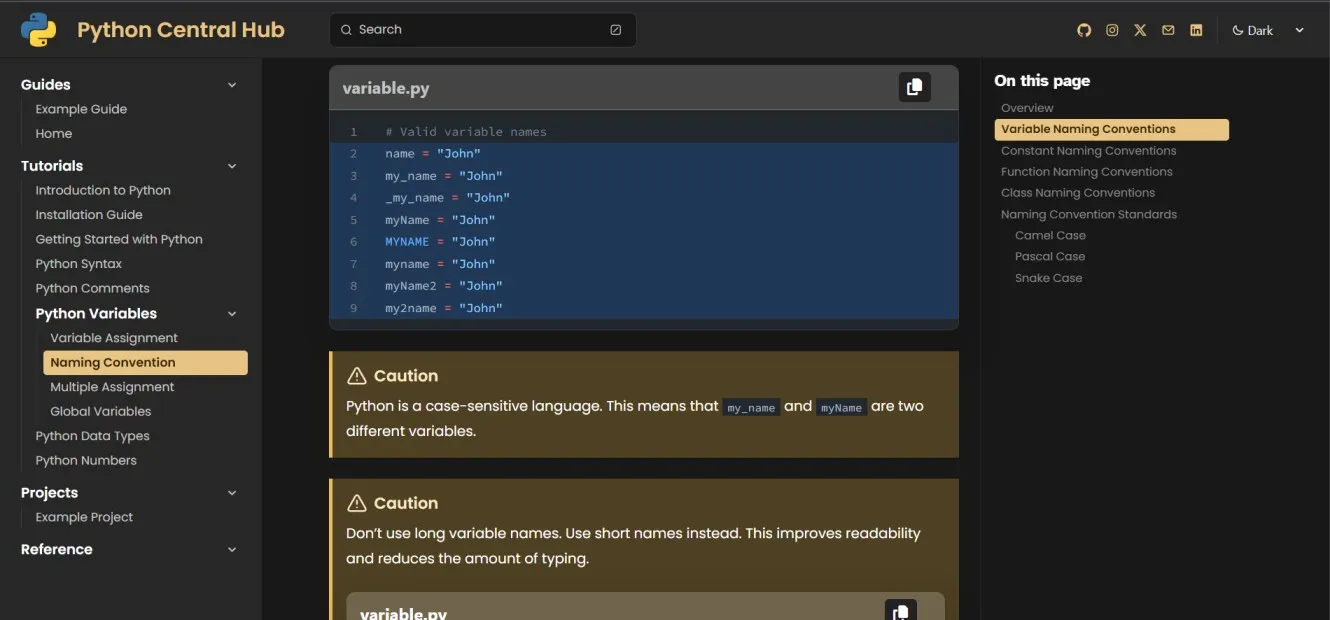Open Multiple Assignment page

[x=112, y=387]
